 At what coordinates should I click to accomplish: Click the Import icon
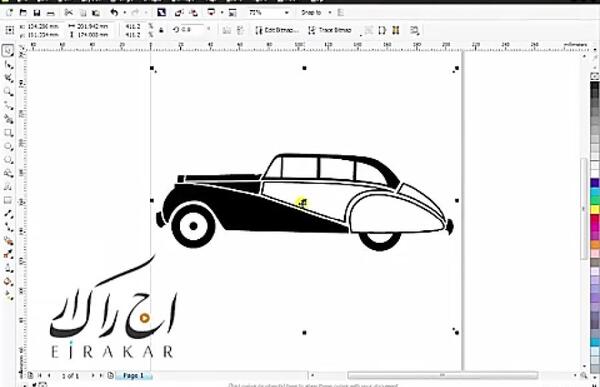click(179, 13)
